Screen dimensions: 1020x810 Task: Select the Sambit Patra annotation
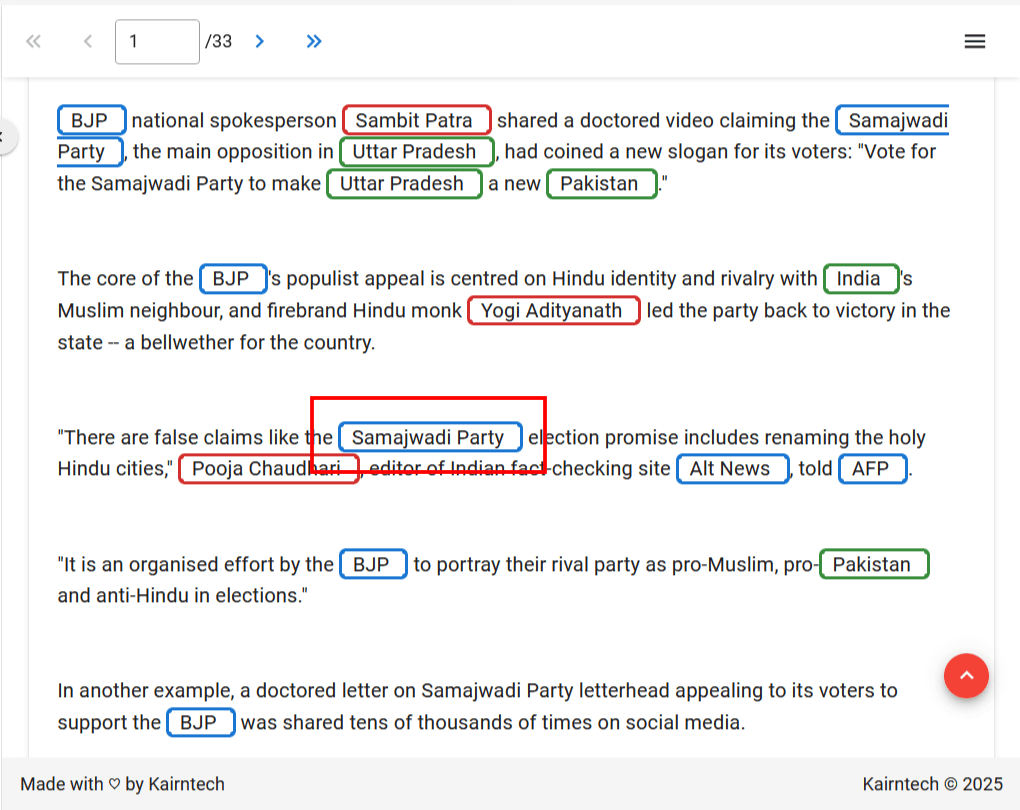(x=416, y=121)
